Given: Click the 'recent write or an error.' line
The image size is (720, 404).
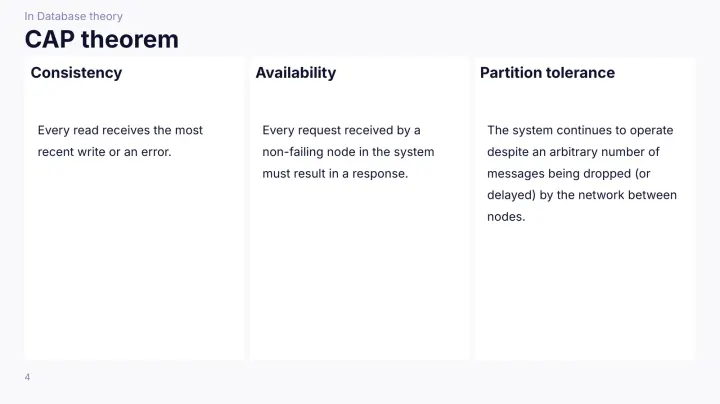Looking at the screenshot, I should click(x=104, y=152).
